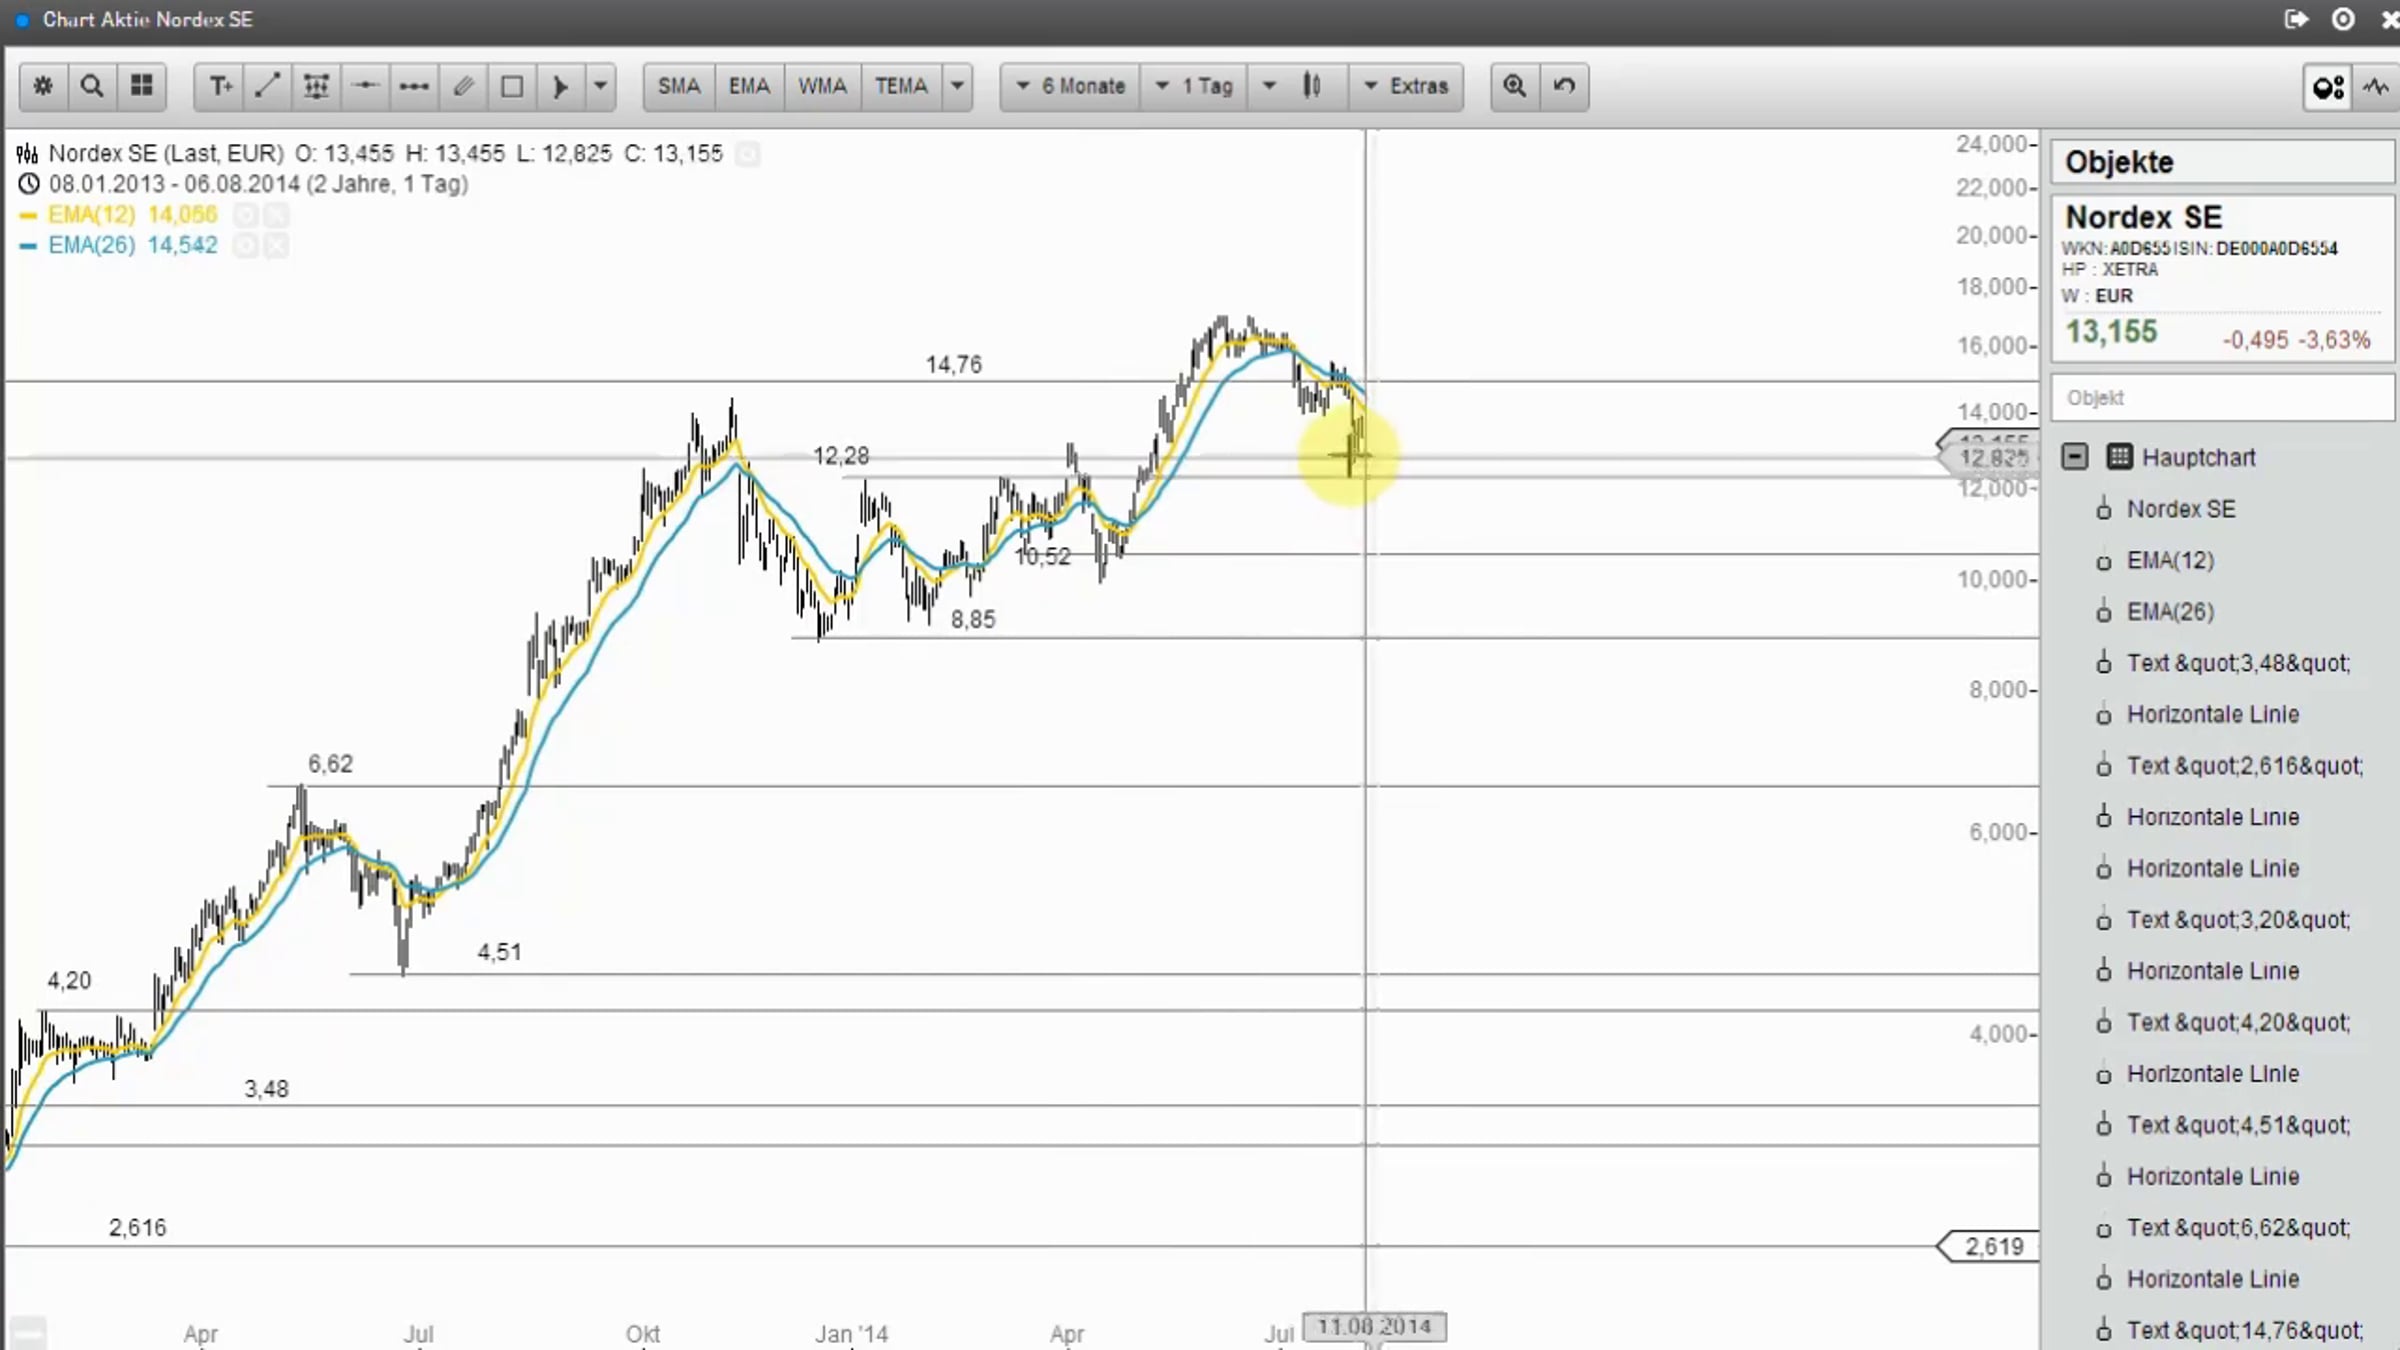Collapse the Hauptchart tree node
This screenshot has width=2400, height=1350.
point(2075,457)
